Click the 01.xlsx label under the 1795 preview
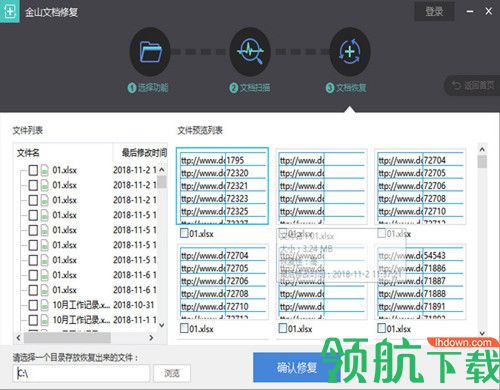The width and height of the screenshot is (500, 390). coord(201,234)
